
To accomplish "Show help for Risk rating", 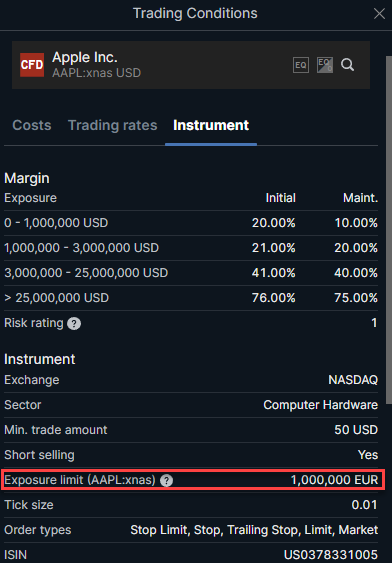I will coord(74,324).
